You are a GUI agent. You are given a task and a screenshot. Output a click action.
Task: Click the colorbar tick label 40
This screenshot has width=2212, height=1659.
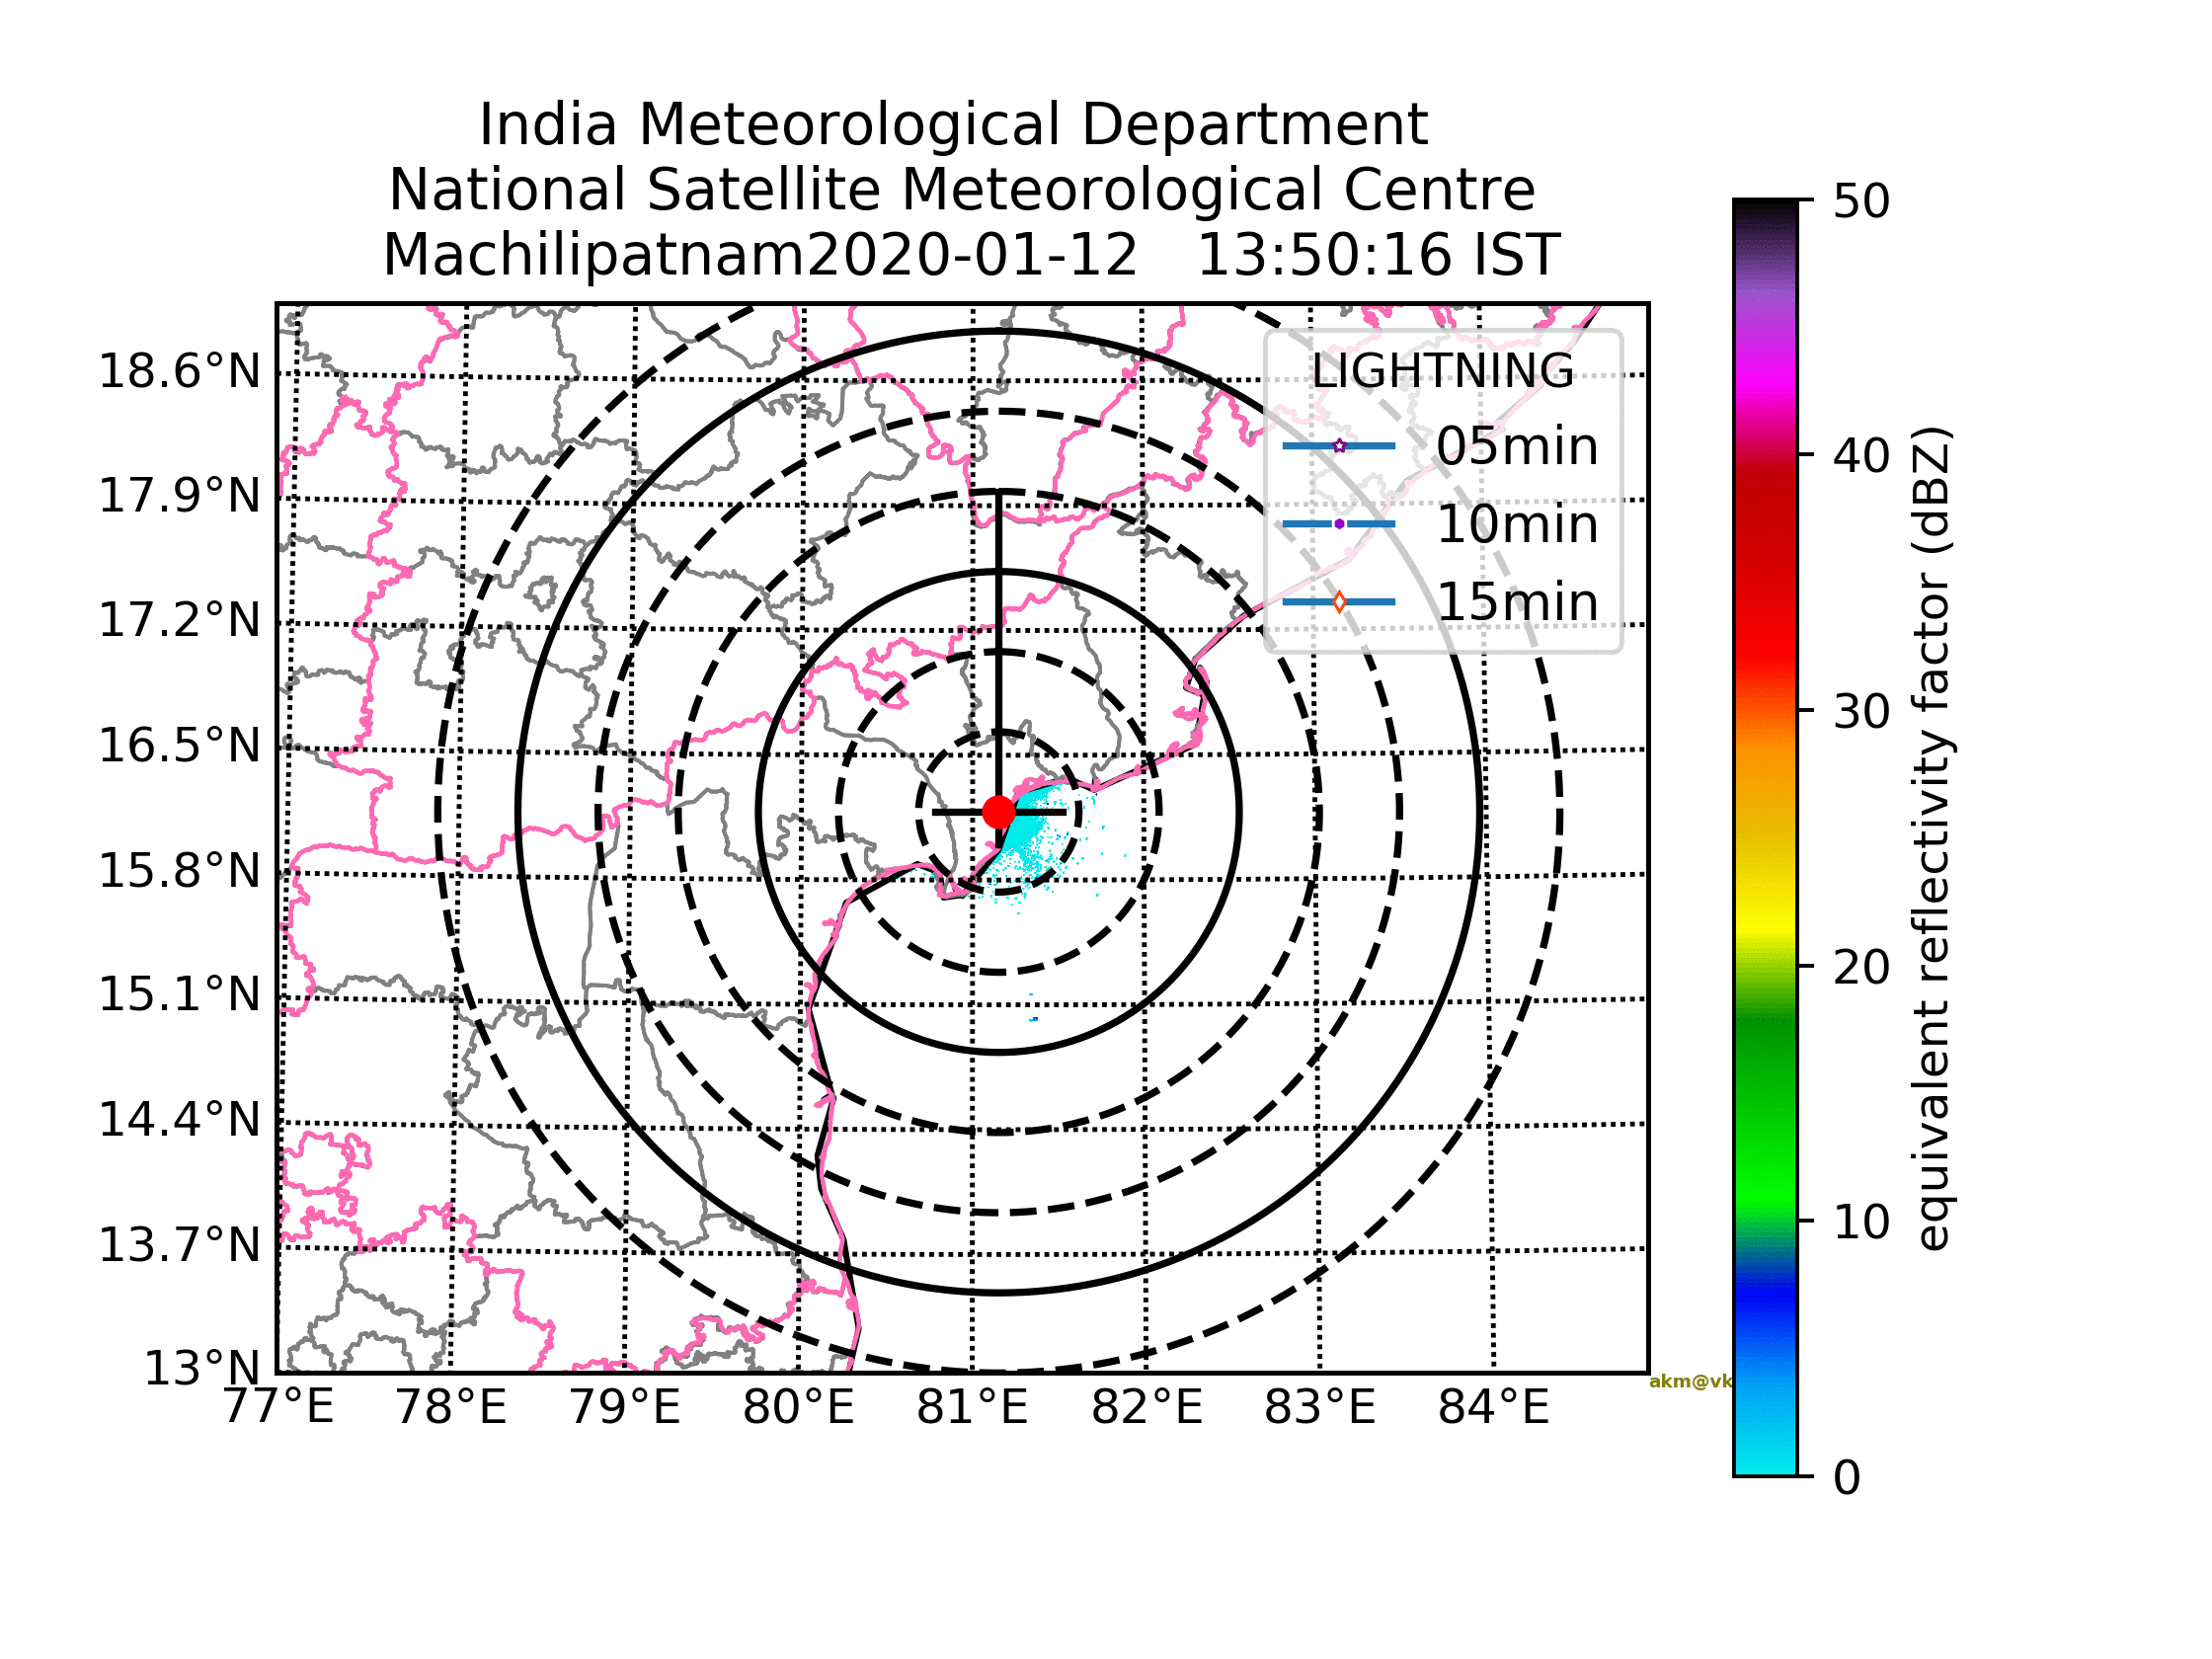[1861, 456]
